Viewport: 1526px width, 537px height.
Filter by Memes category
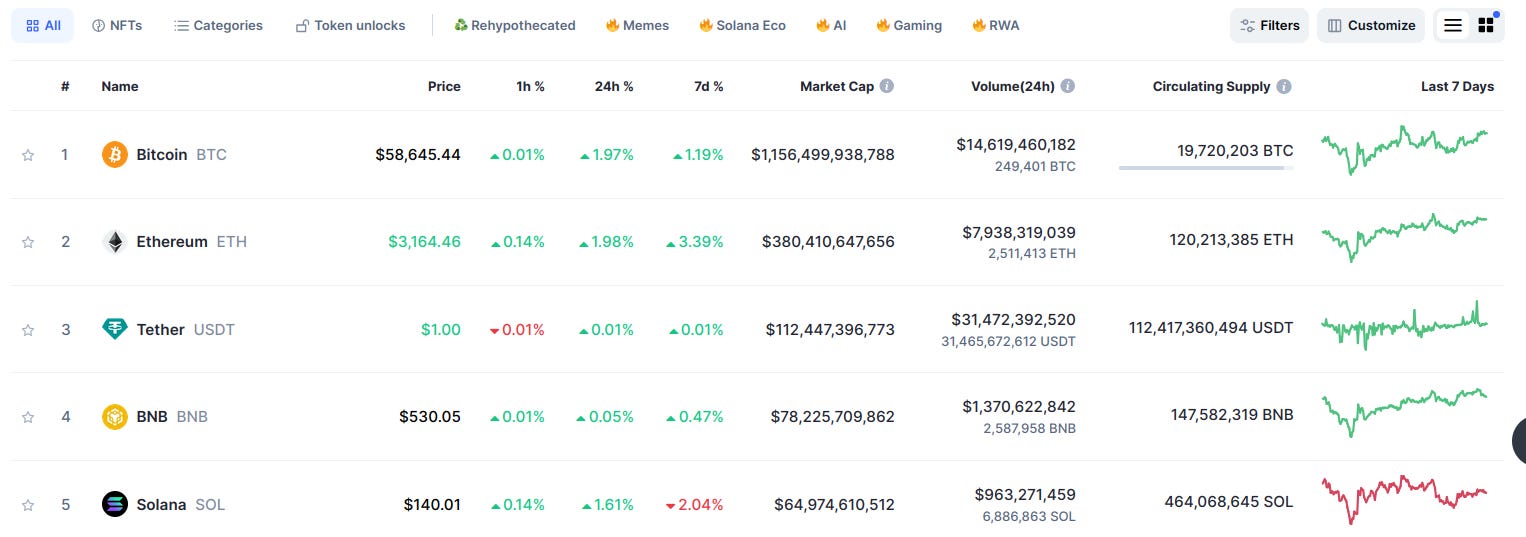pos(637,25)
